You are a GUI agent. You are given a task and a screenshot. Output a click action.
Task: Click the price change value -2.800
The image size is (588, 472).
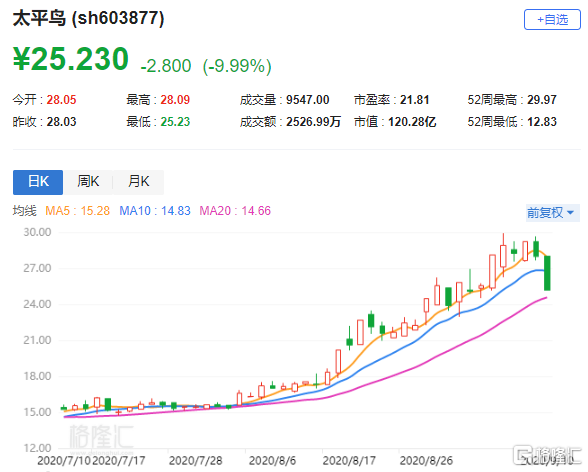click(166, 66)
